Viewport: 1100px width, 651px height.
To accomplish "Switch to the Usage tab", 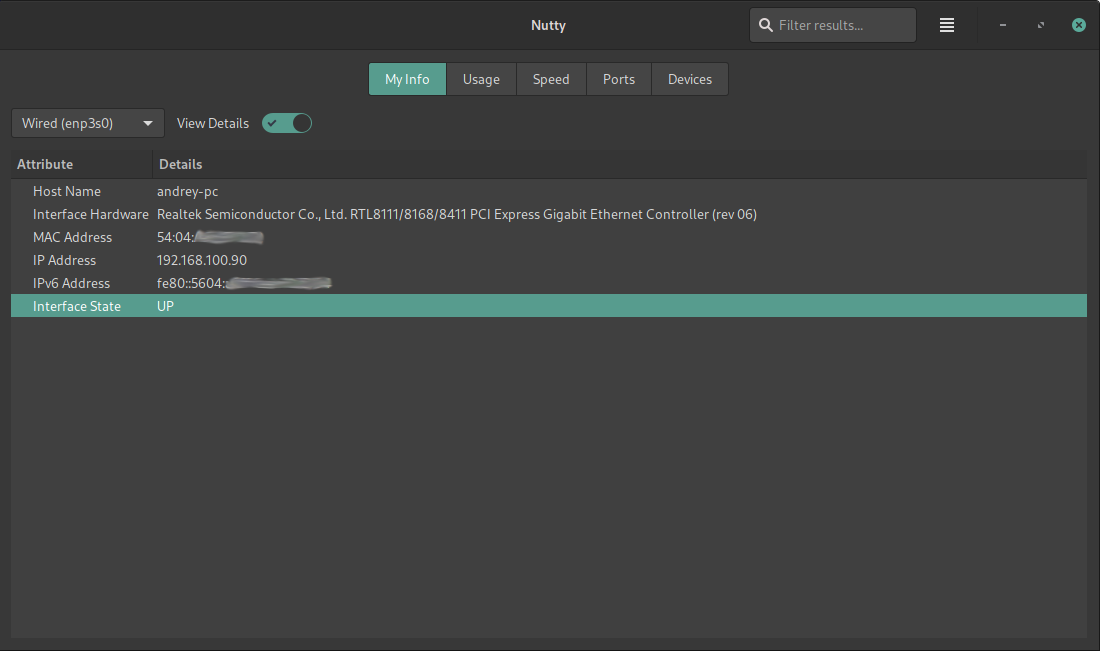I will click(x=481, y=79).
